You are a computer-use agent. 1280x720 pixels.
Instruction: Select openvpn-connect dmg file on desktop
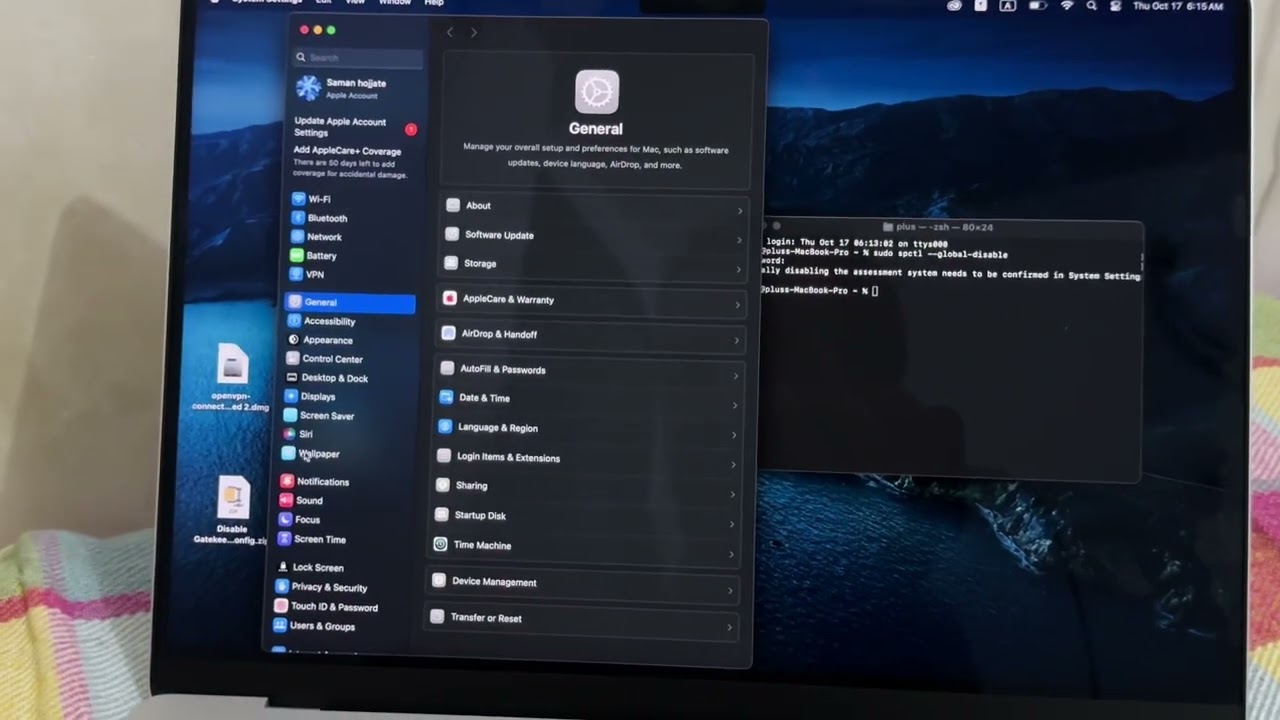click(x=231, y=377)
